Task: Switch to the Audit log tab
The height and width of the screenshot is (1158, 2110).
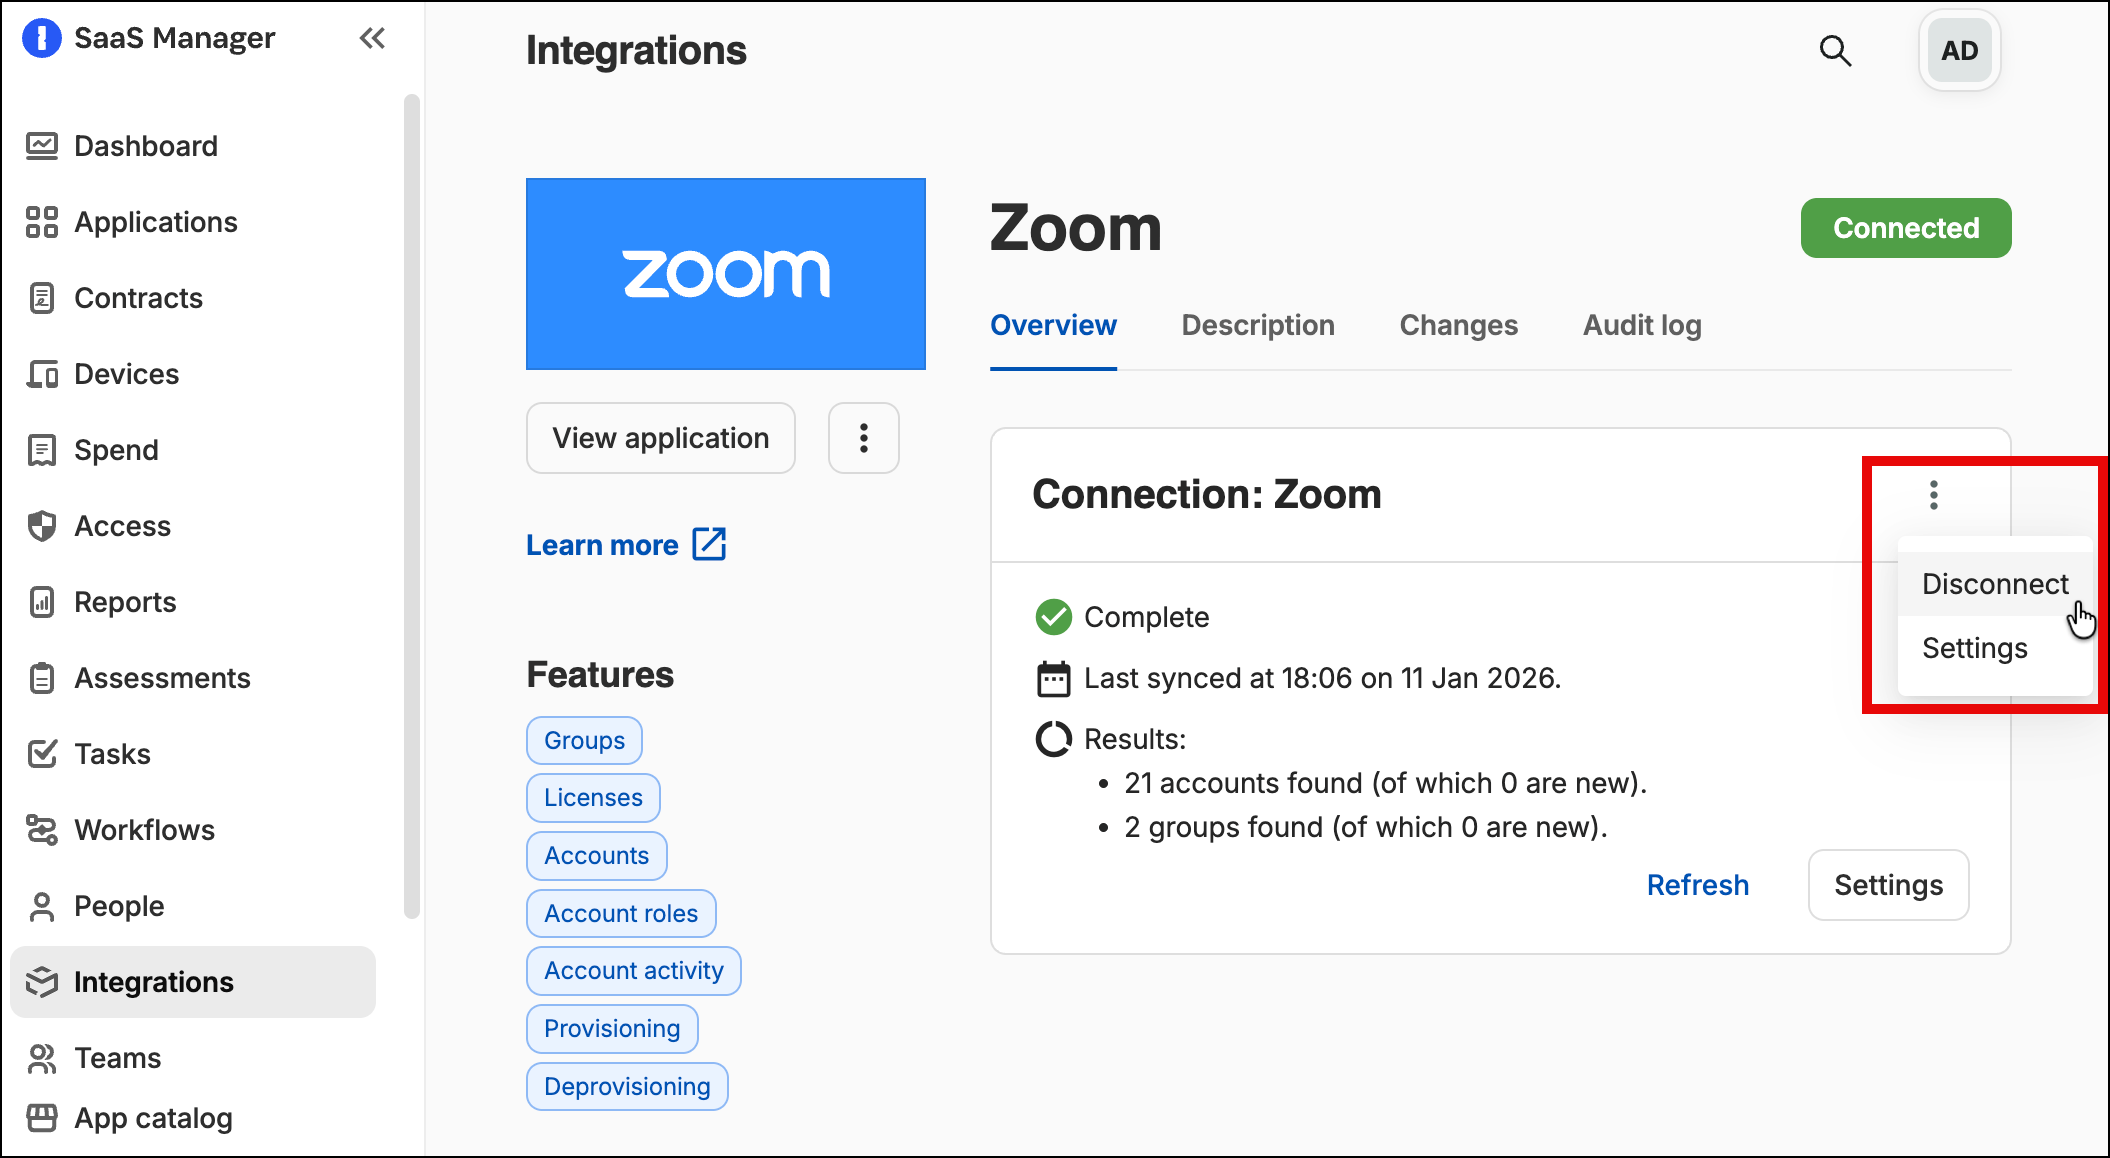Action: [1642, 325]
